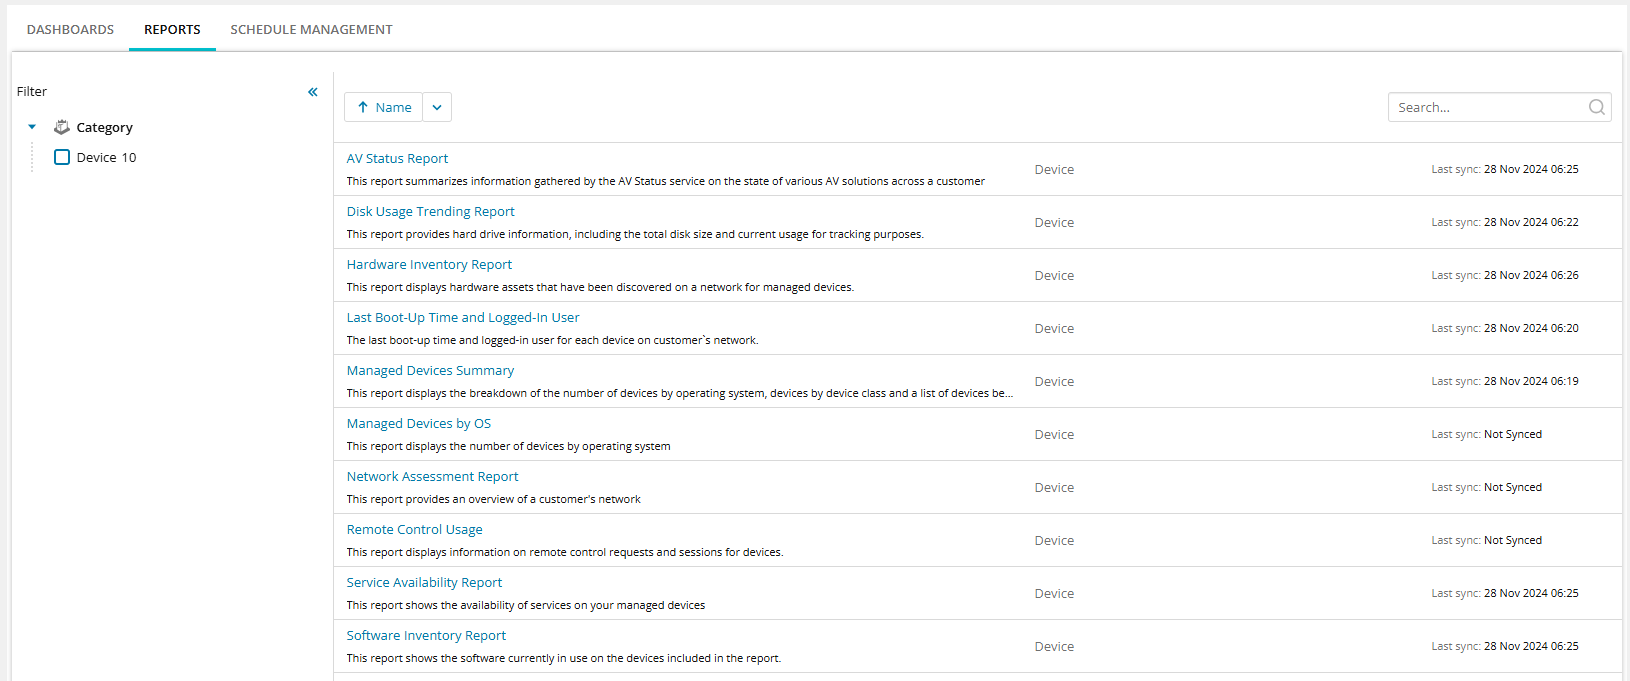
Task: Enable the Device 10 checkbox
Action: 62,157
